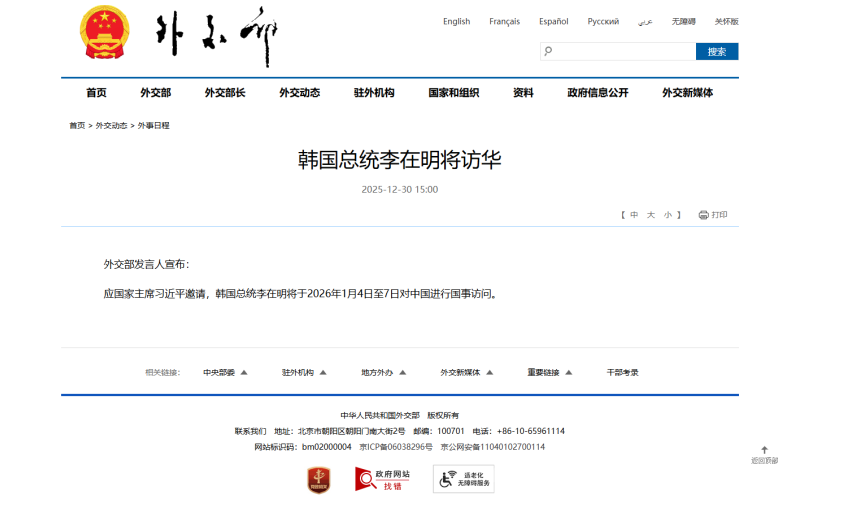Viewport: 859px width, 521px height.
Task: Switch site language to Русский
Action: pyautogui.click(x=603, y=21)
